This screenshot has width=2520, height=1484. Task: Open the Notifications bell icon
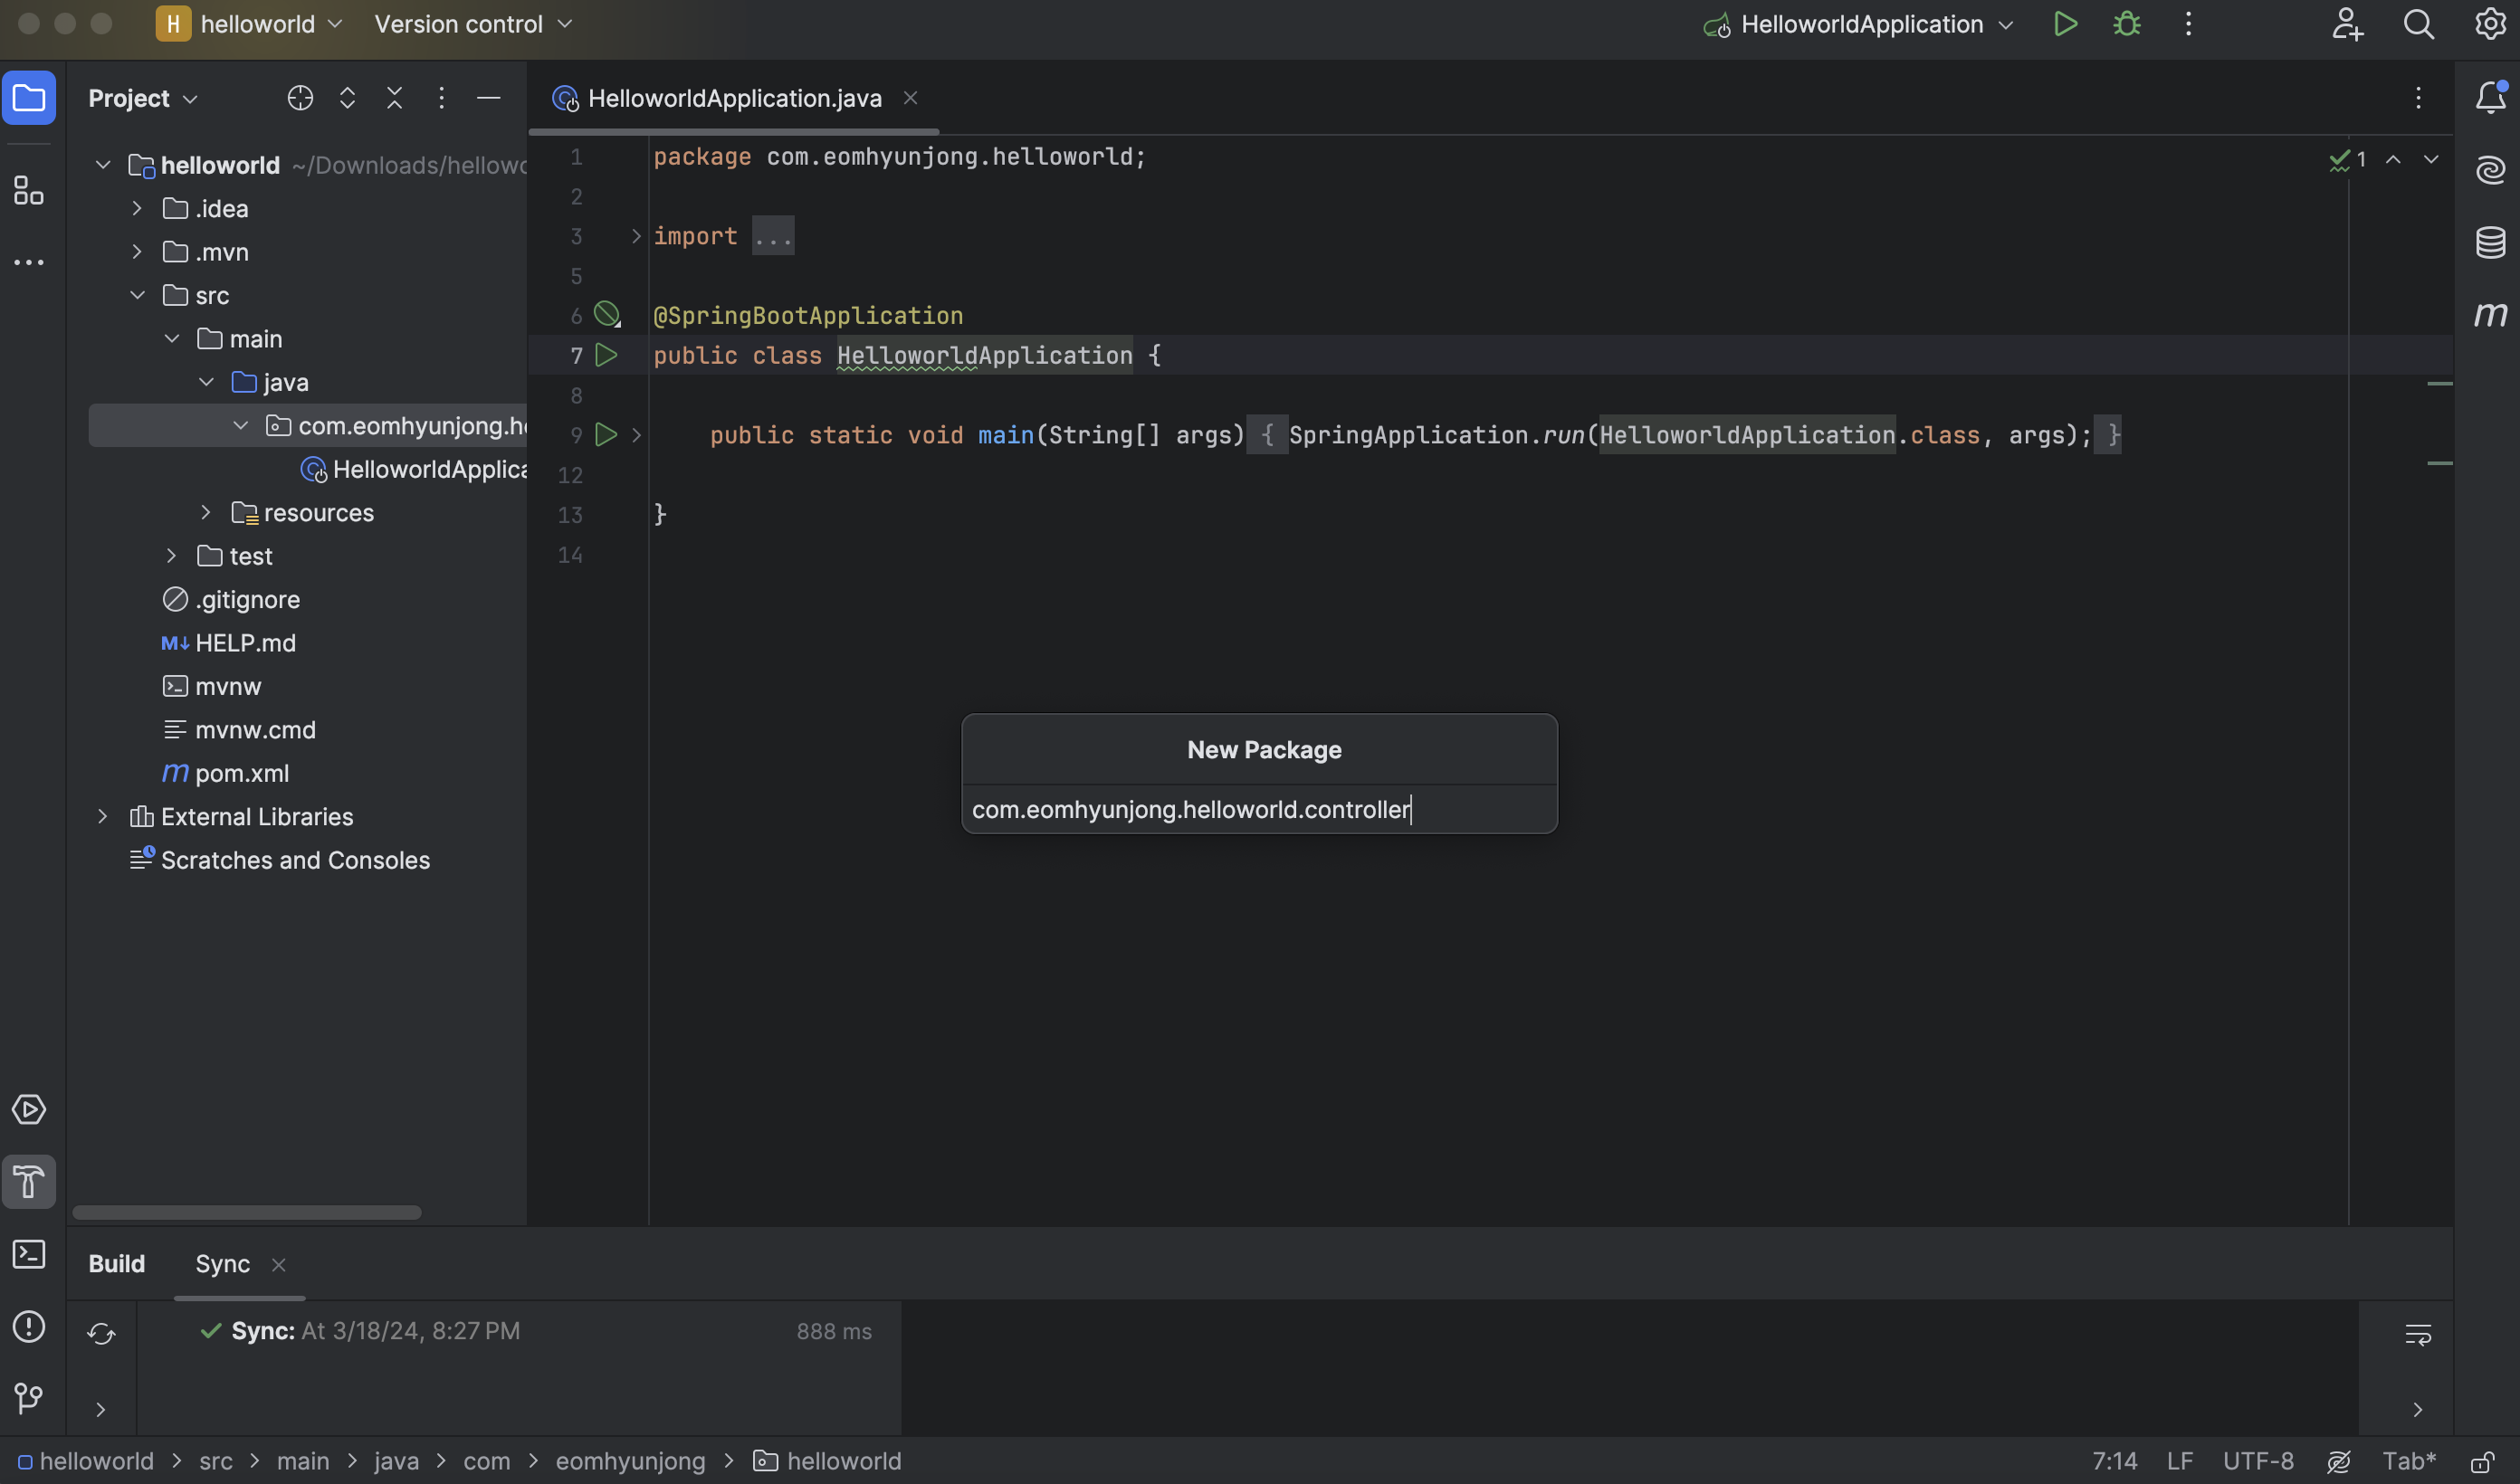[2490, 97]
